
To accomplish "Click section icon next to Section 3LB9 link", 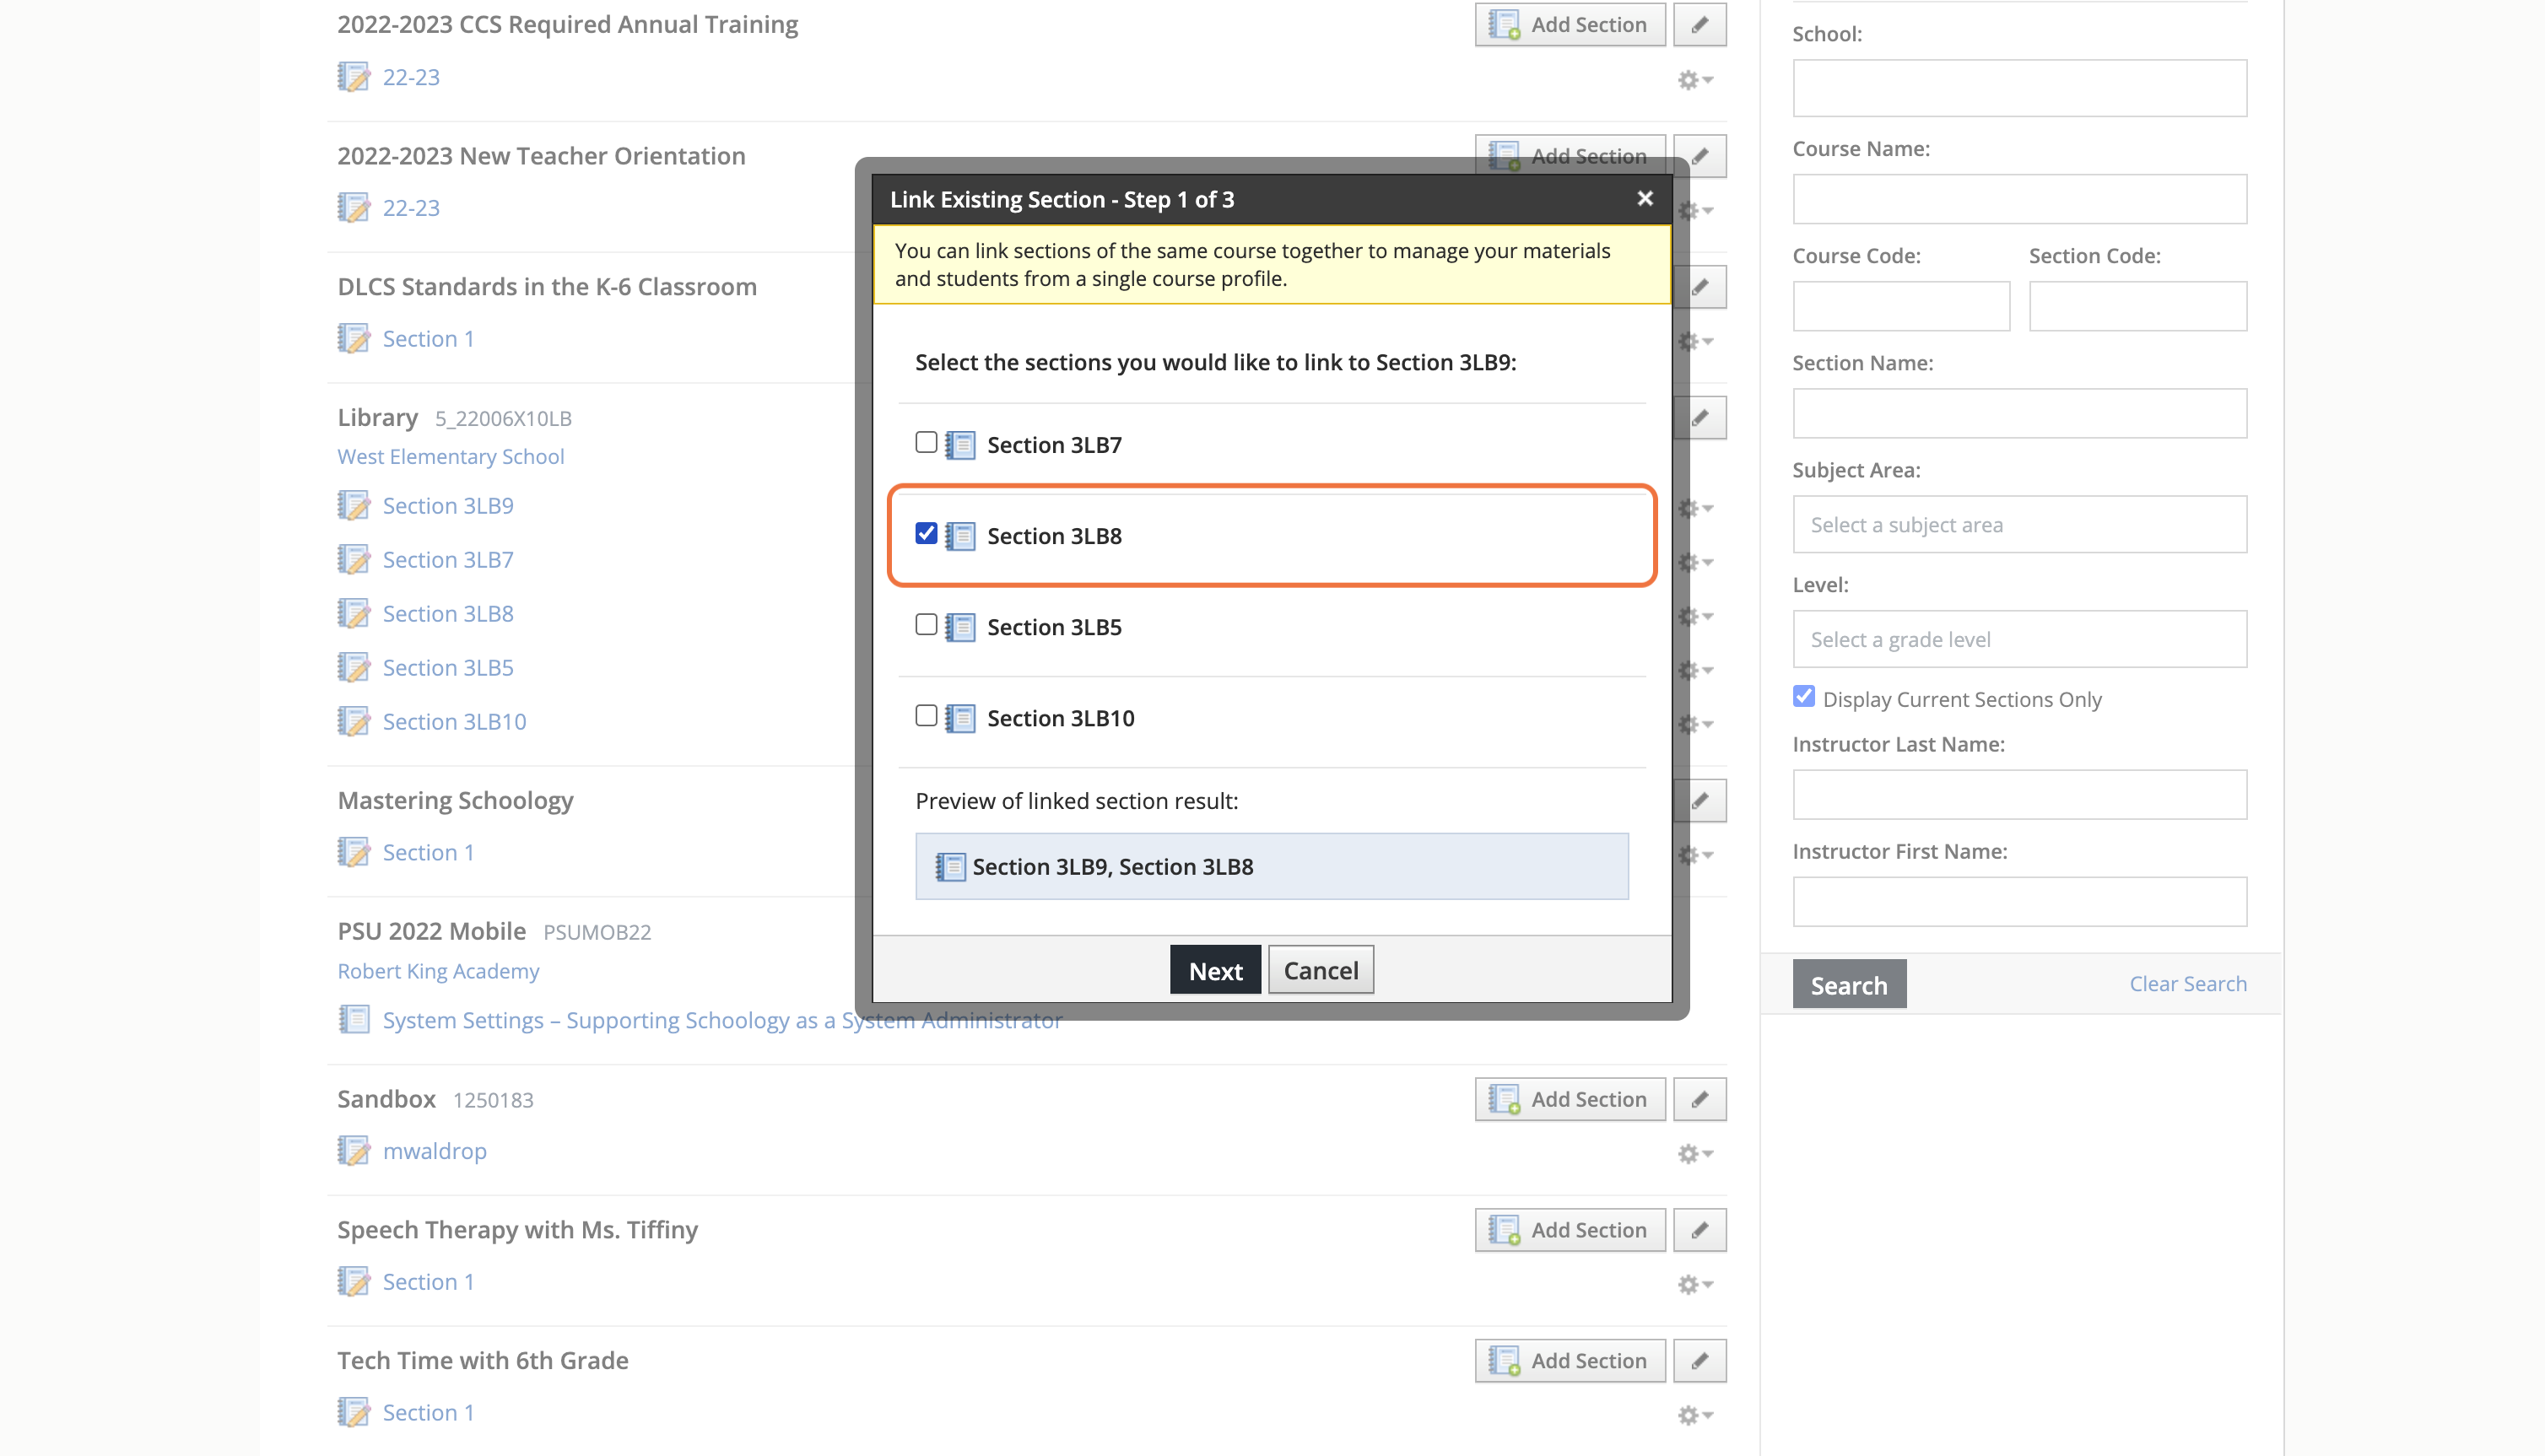I will (x=353, y=506).
